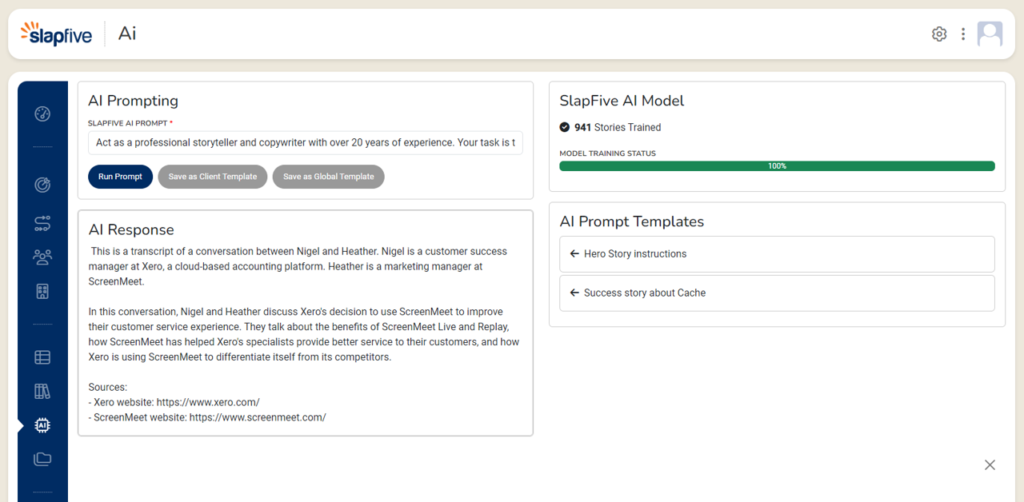Load the Hero Story instructions template

776,254
